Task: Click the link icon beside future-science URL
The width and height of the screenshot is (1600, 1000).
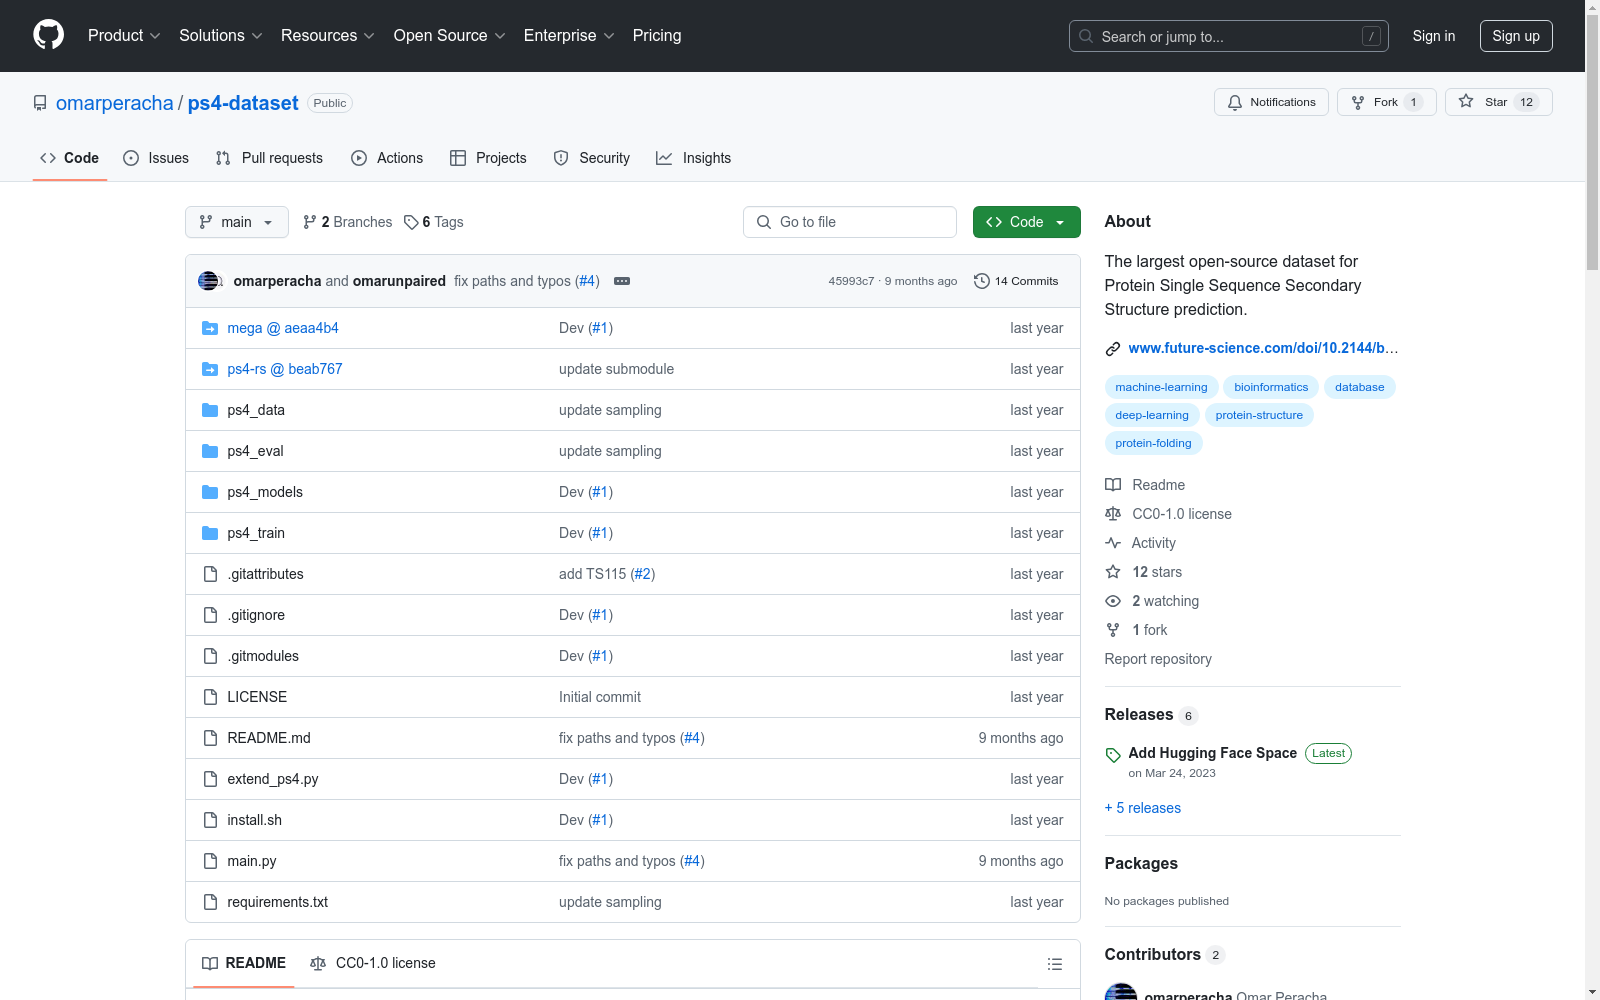Action: click(1113, 349)
